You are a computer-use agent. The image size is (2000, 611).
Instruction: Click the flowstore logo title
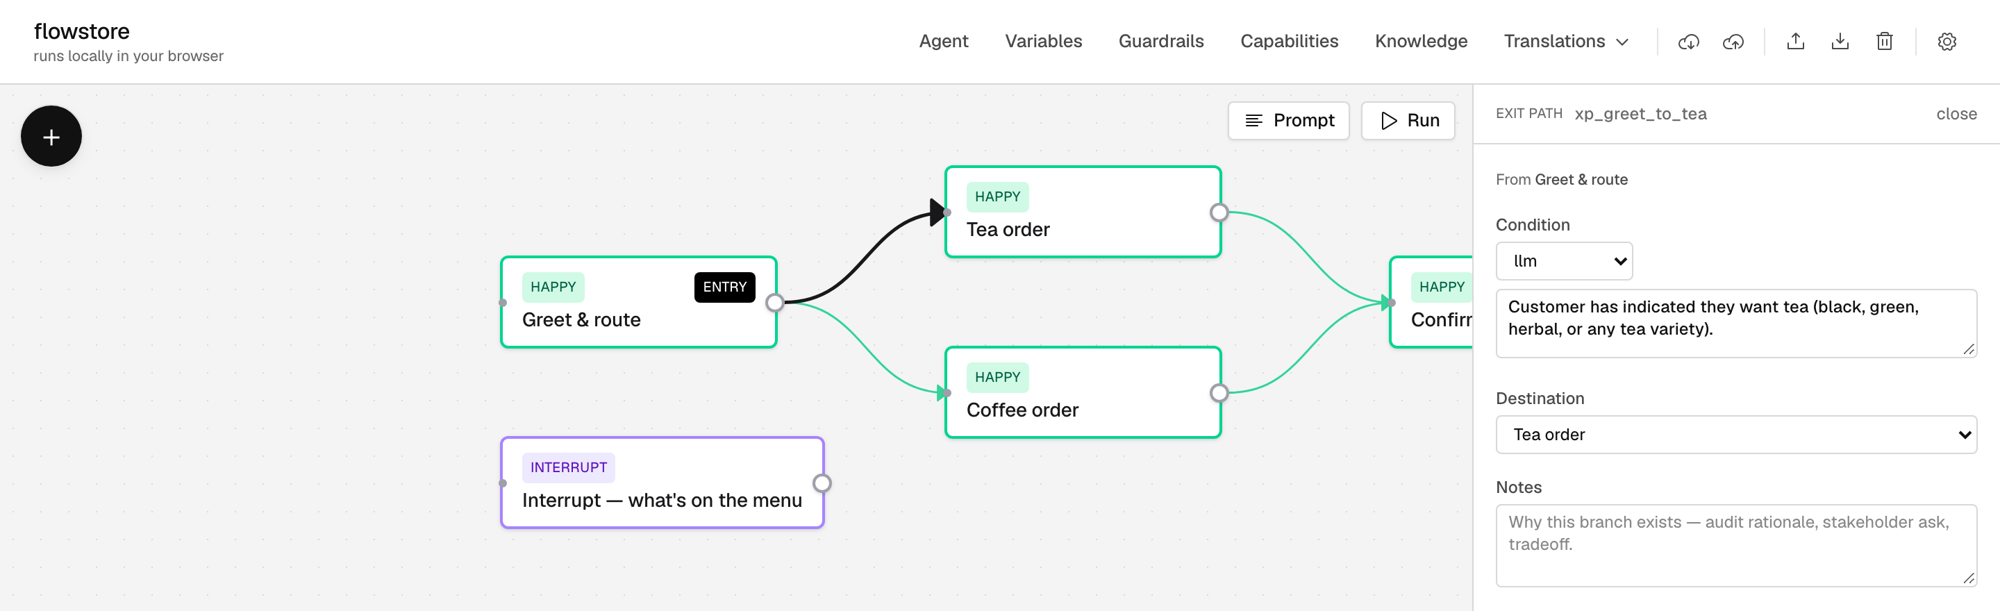tap(82, 31)
